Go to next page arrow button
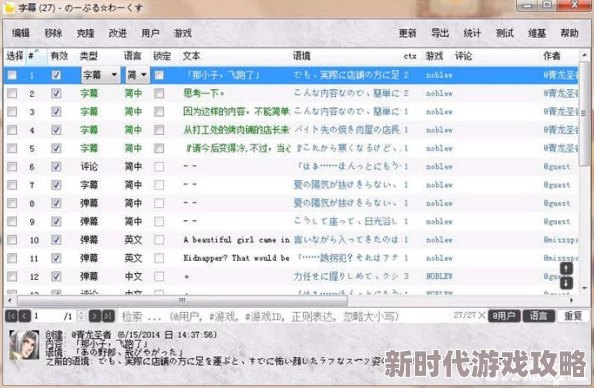The height and width of the screenshot is (388, 594). click(x=95, y=316)
